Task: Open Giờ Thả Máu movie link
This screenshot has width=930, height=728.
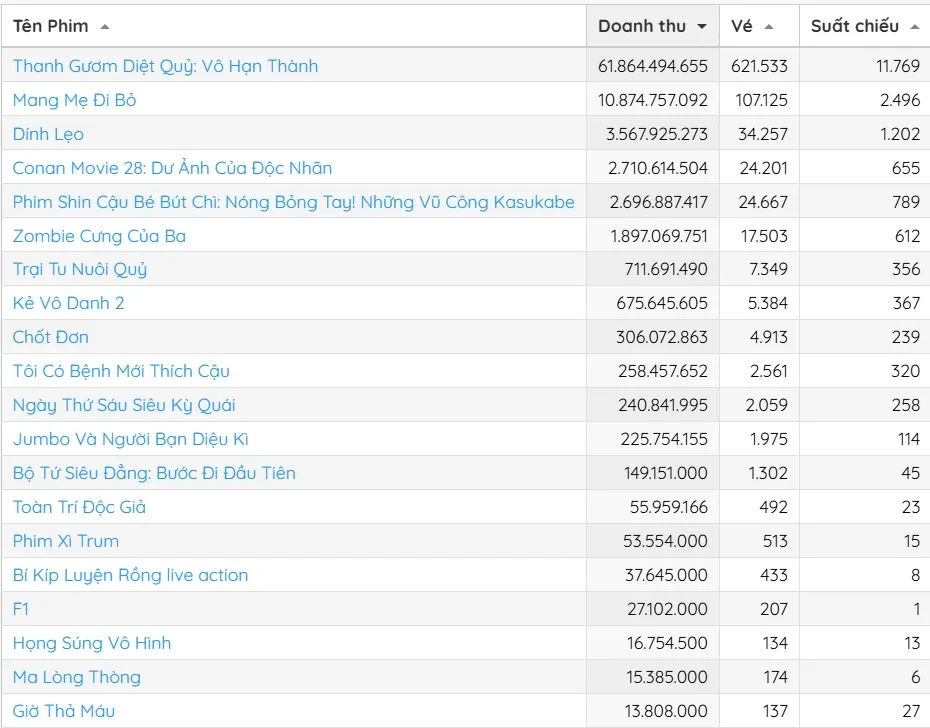Action: [63, 711]
